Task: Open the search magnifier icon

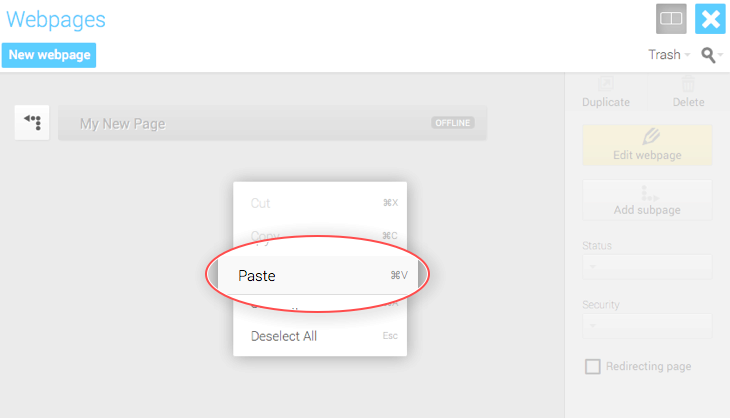Action: 708,55
